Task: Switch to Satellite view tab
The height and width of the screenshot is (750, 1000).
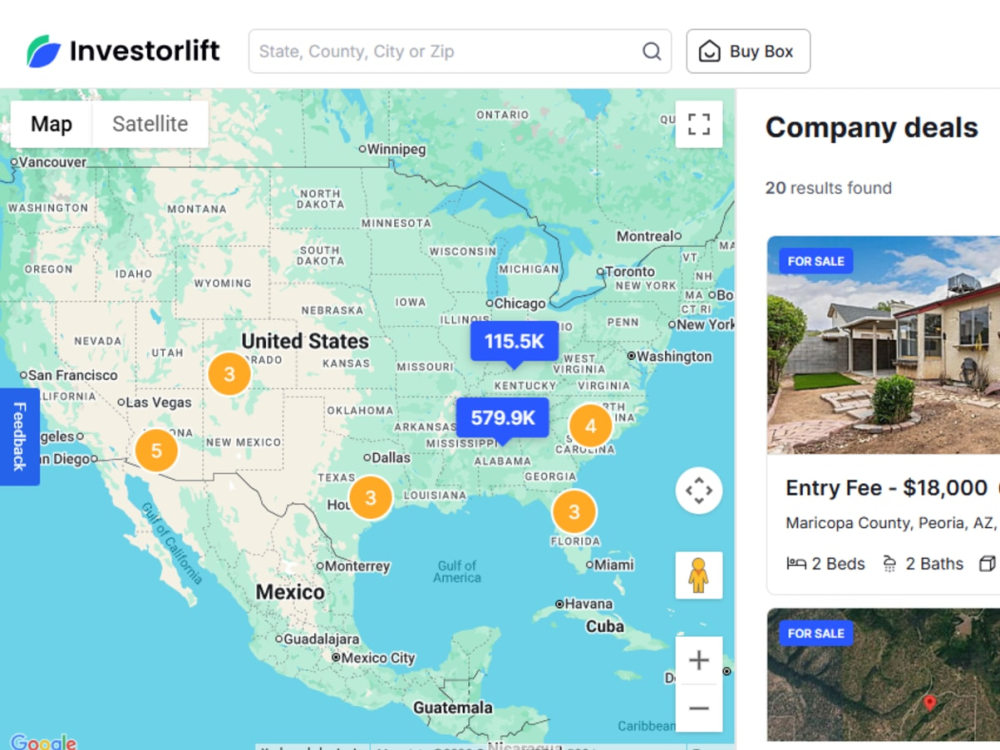Action: (x=150, y=124)
